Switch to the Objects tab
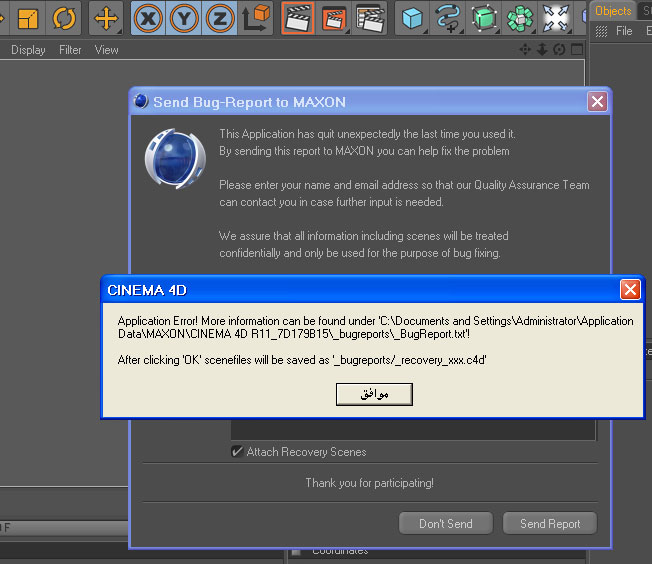The image size is (652, 564). (x=613, y=11)
